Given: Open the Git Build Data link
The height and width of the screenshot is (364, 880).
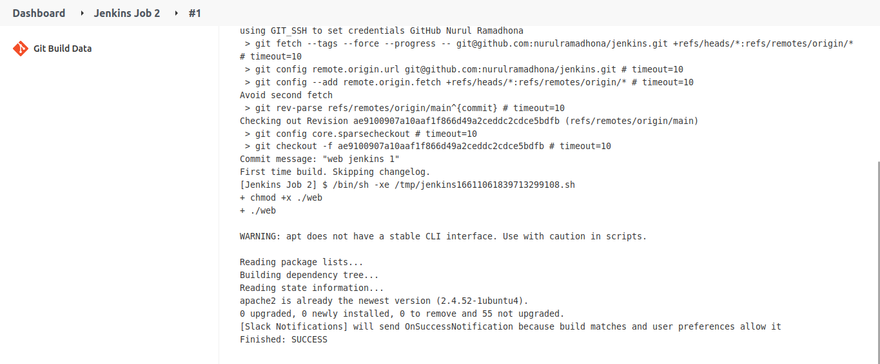Looking at the screenshot, I should 62,49.
